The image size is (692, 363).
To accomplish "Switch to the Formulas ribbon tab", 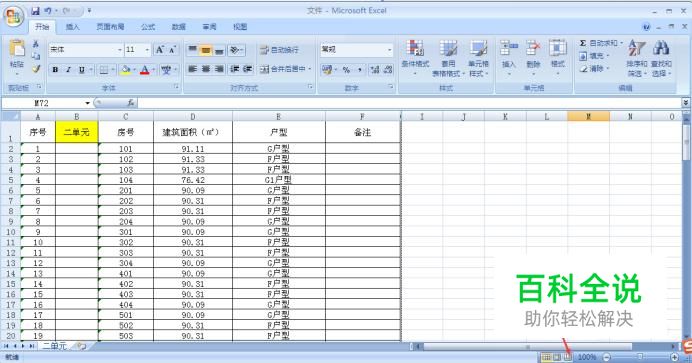I will (148, 27).
